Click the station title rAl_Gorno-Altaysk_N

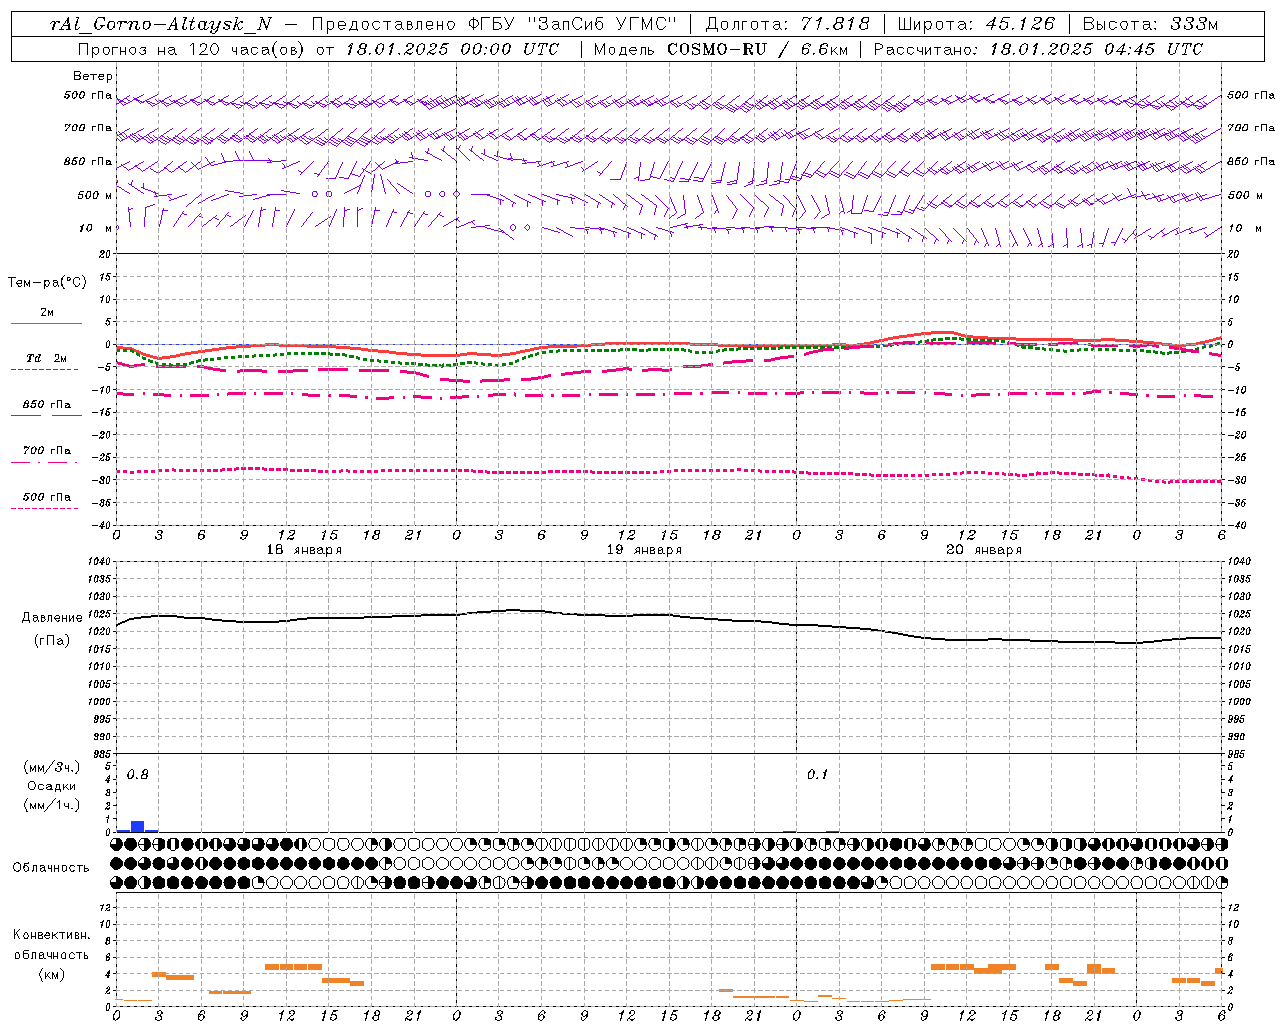click(161, 25)
